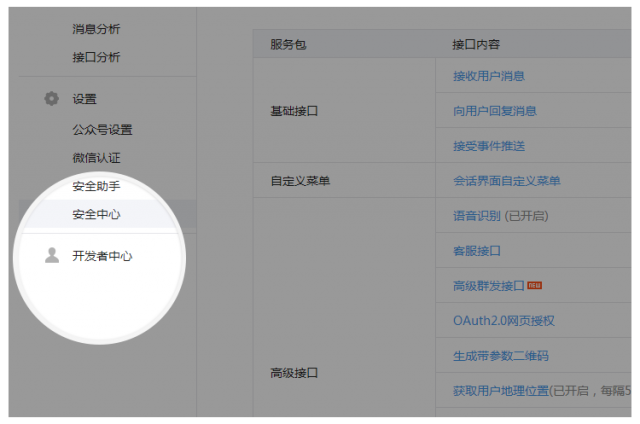Click the 向用户回复消息 link
Viewport: 640px width, 424px height.
point(494,111)
